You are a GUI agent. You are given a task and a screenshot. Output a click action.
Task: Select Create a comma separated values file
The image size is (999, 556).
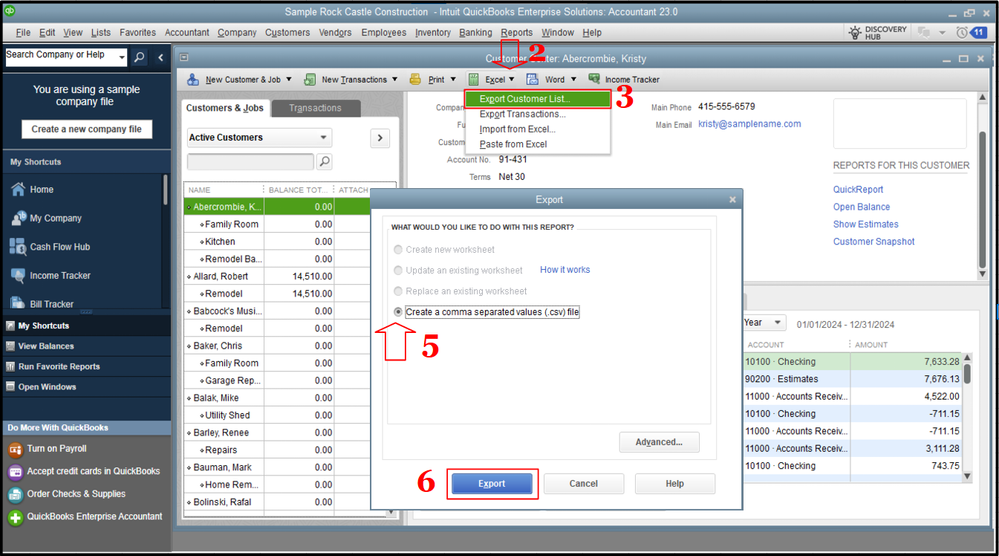[398, 312]
